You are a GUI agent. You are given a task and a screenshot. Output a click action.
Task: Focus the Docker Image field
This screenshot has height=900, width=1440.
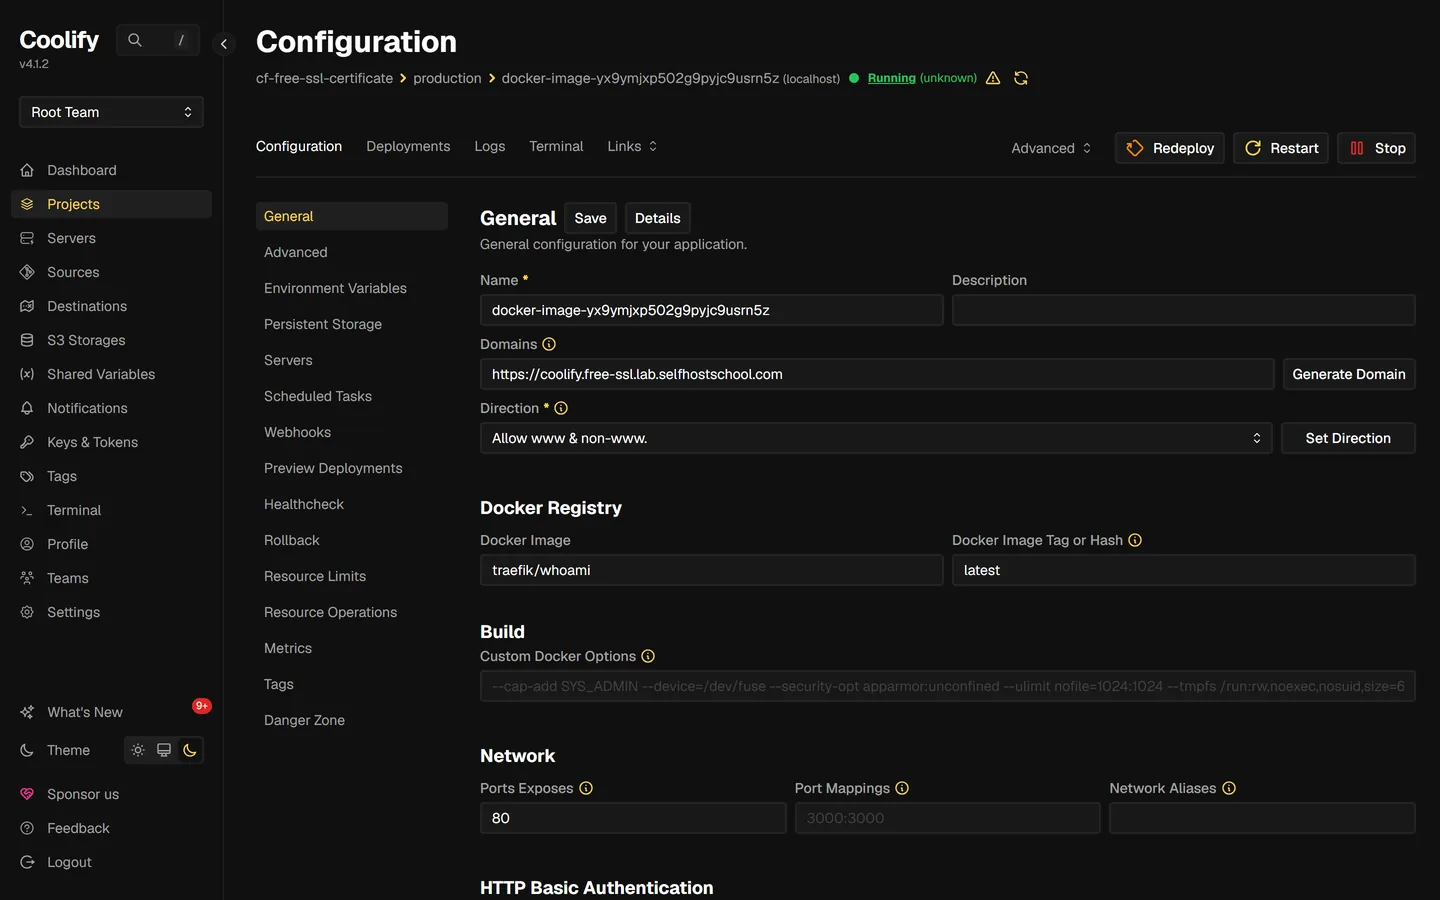pos(712,570)
